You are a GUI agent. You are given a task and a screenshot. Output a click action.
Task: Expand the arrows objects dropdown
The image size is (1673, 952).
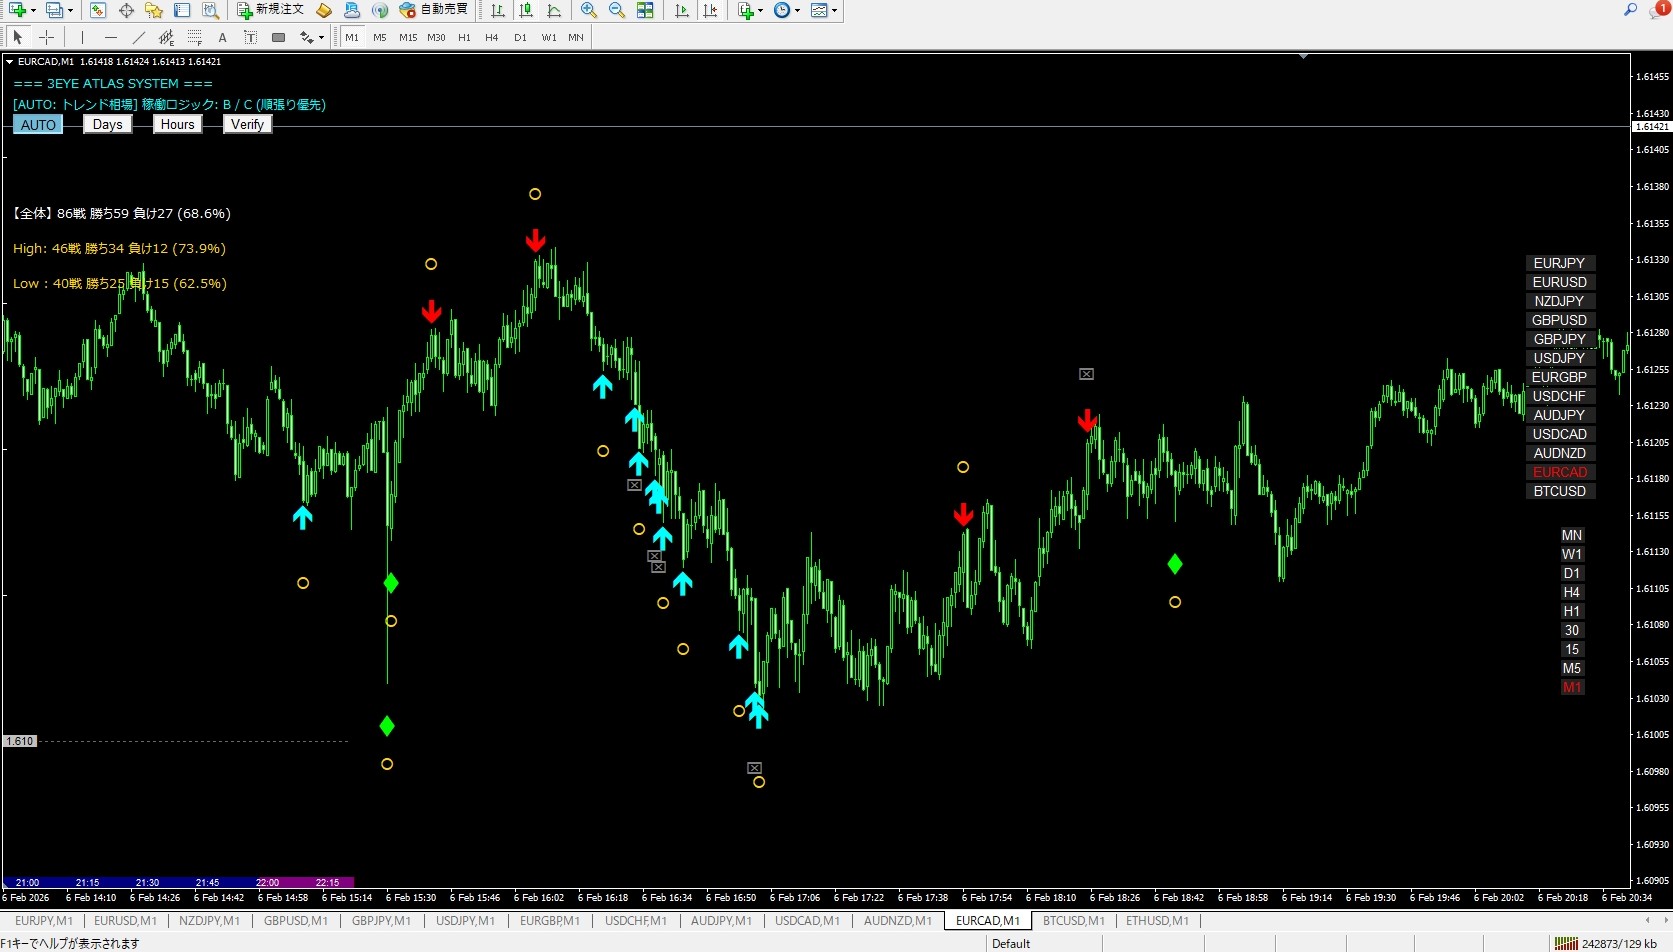(321, 38)
